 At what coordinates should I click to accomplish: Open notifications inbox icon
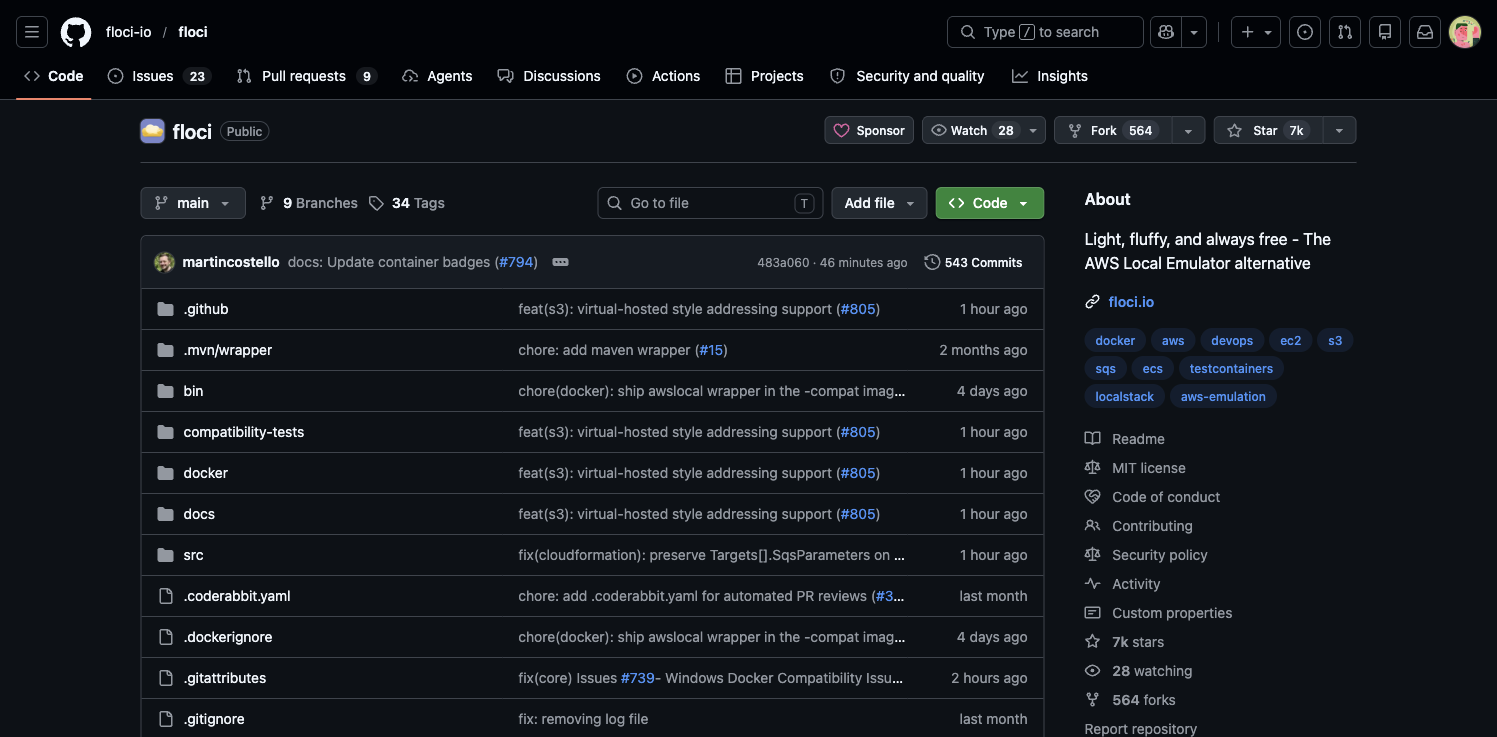[1425, 32]
